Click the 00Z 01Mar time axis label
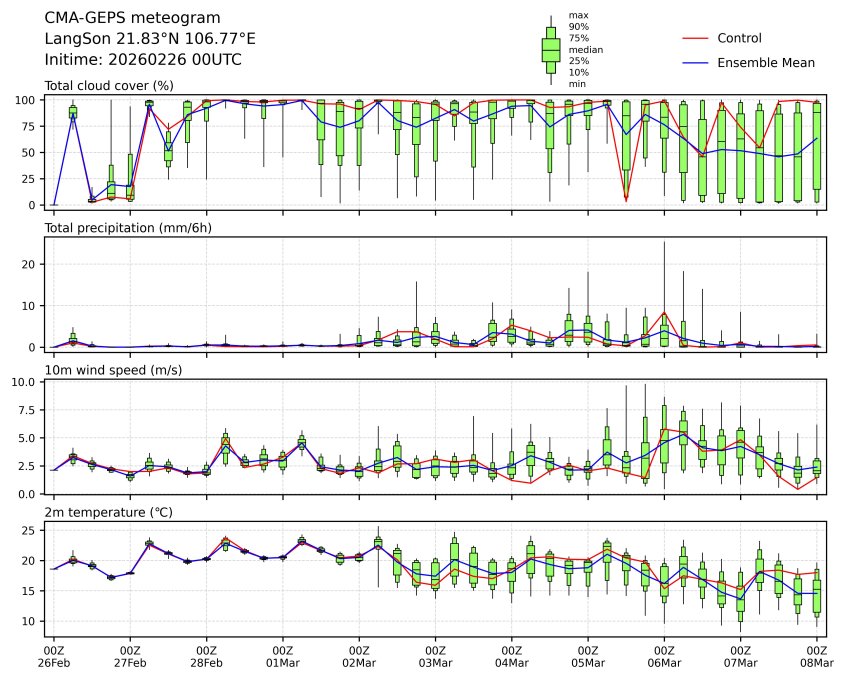Screen dimensions: 845x680 pos(282,656)
